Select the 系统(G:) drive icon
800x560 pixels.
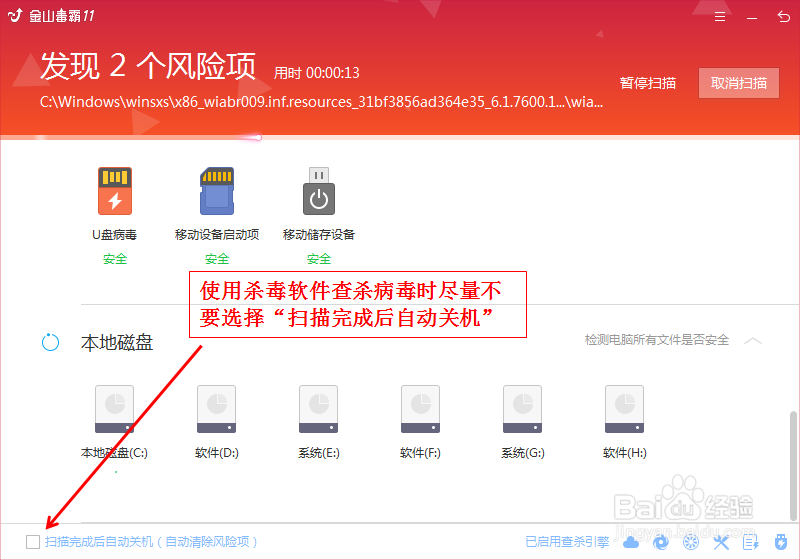coord(522,409)
